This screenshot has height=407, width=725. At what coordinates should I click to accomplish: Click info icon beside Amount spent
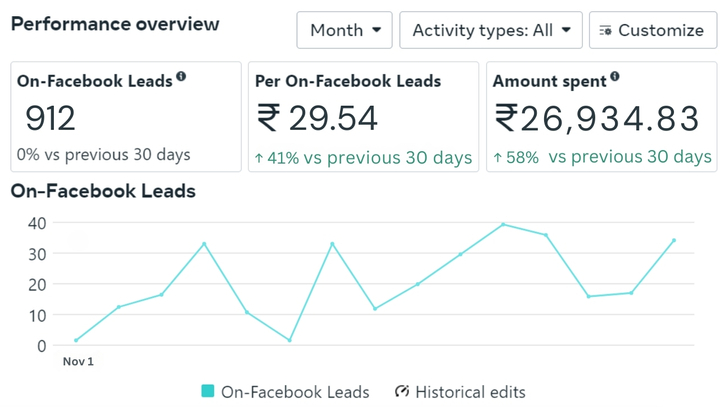click(614, 77)
